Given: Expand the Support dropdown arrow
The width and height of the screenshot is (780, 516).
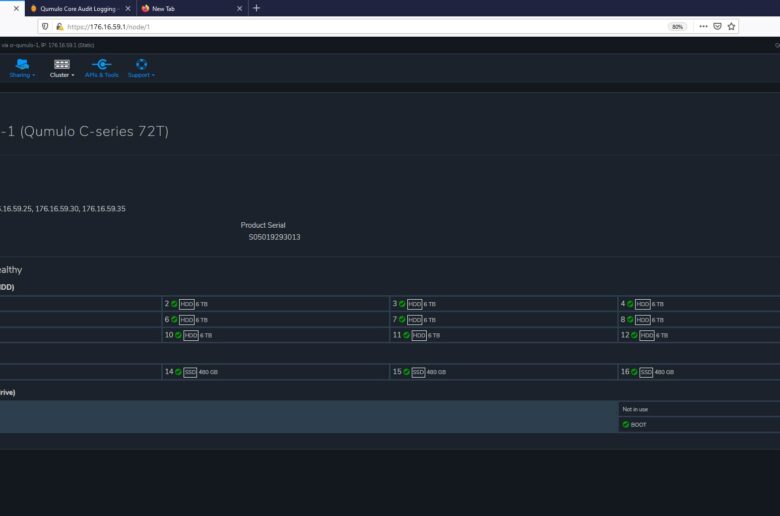Looking at the screenshot, I should click(x=153, y=75).
